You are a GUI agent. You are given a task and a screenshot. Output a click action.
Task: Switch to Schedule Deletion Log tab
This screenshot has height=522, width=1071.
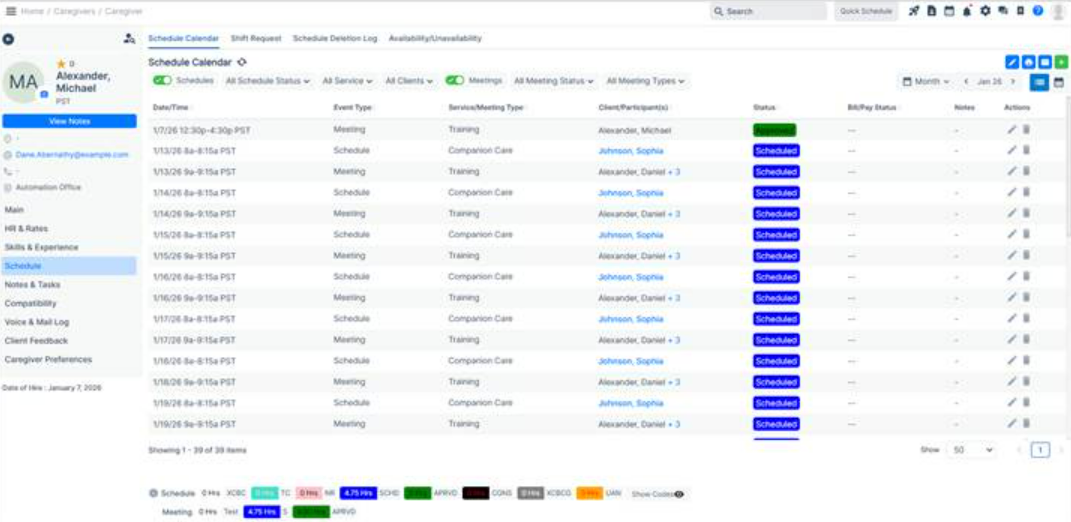pyautogui.click(x=335, y=38)
